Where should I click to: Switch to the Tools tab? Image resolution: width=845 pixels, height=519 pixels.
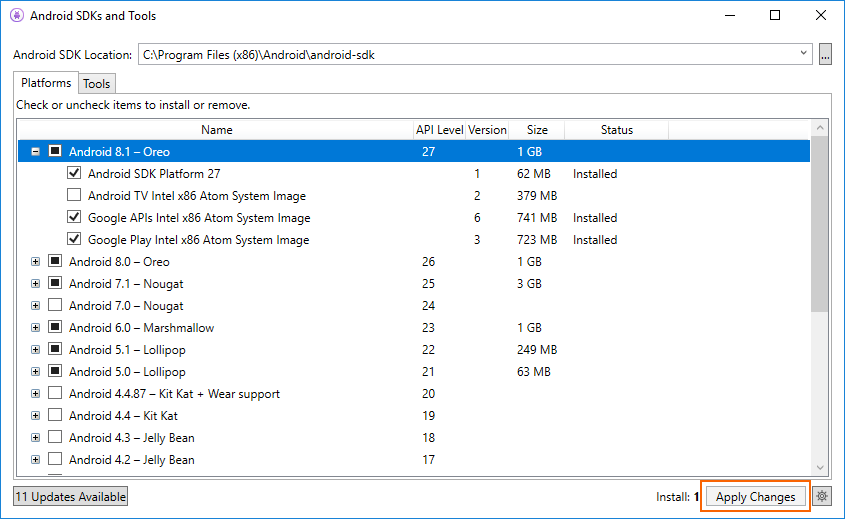97,84
